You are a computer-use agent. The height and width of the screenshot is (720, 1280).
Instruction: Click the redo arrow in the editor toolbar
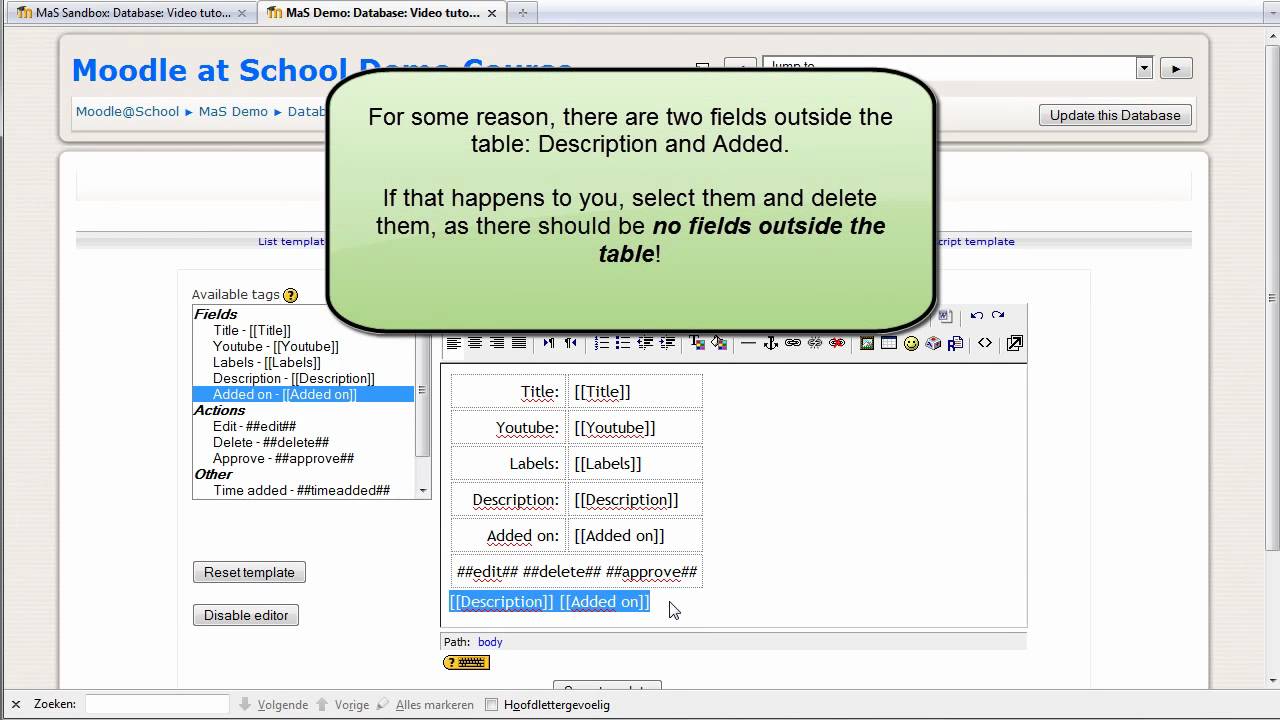(x=998, y=316)
